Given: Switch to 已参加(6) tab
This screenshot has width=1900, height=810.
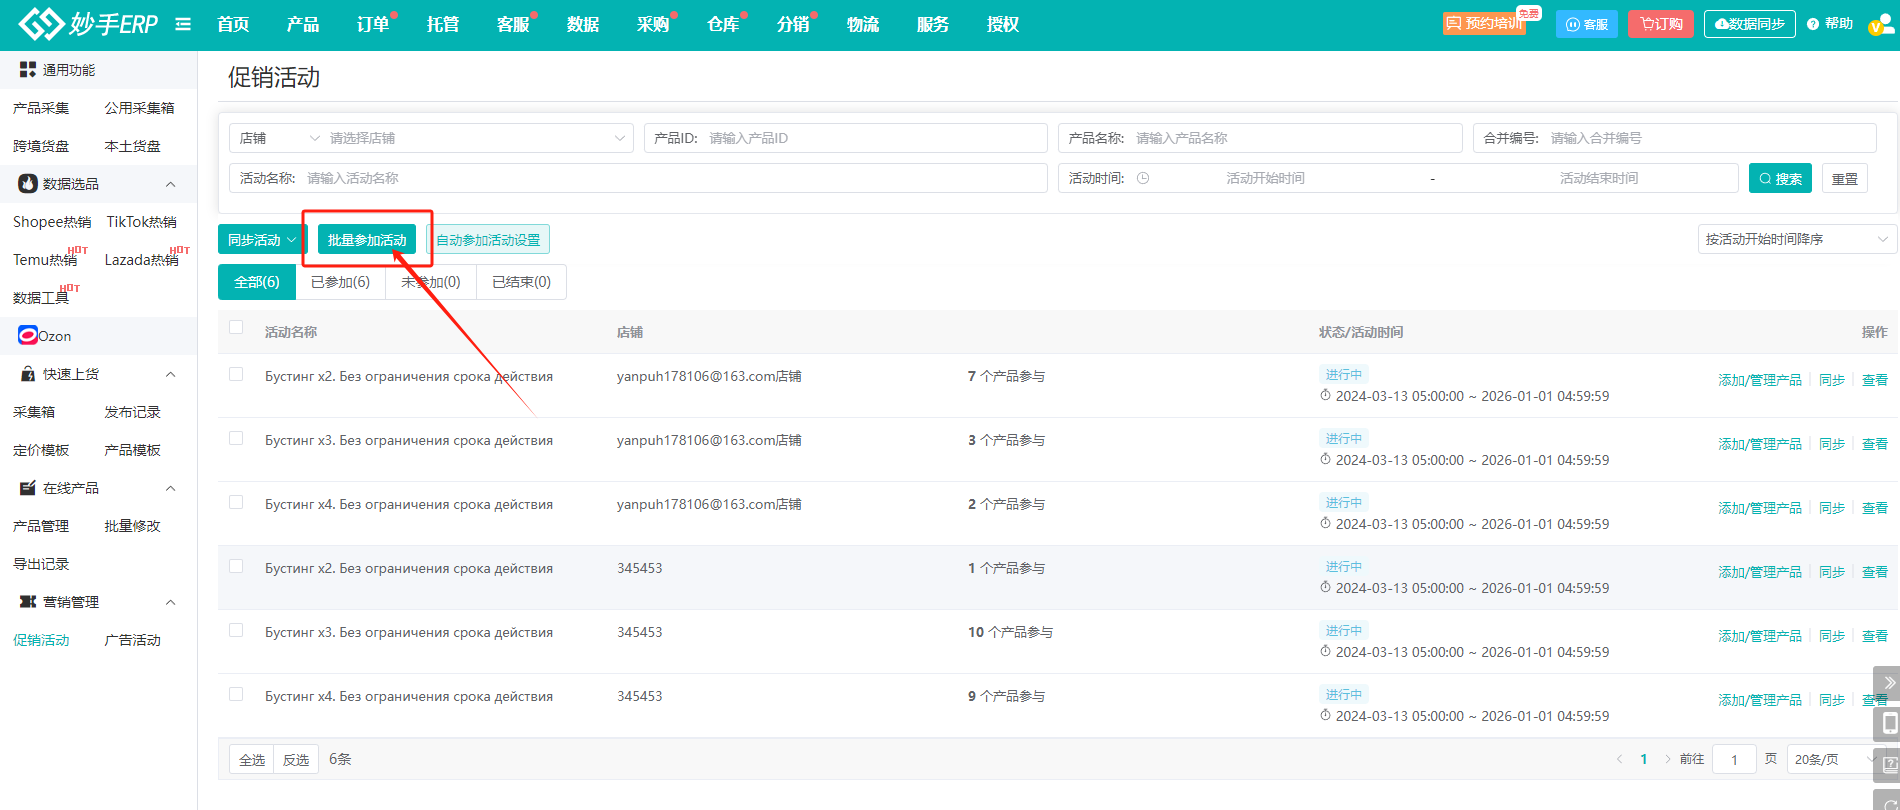Looking at the screenshot, I should (340, 282).
